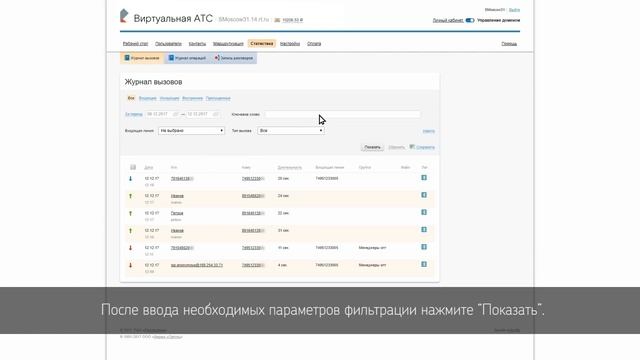Screen dimensions: 640x360
Task: Open details icon for 24 сек call row
Action: tap(424, 195)
